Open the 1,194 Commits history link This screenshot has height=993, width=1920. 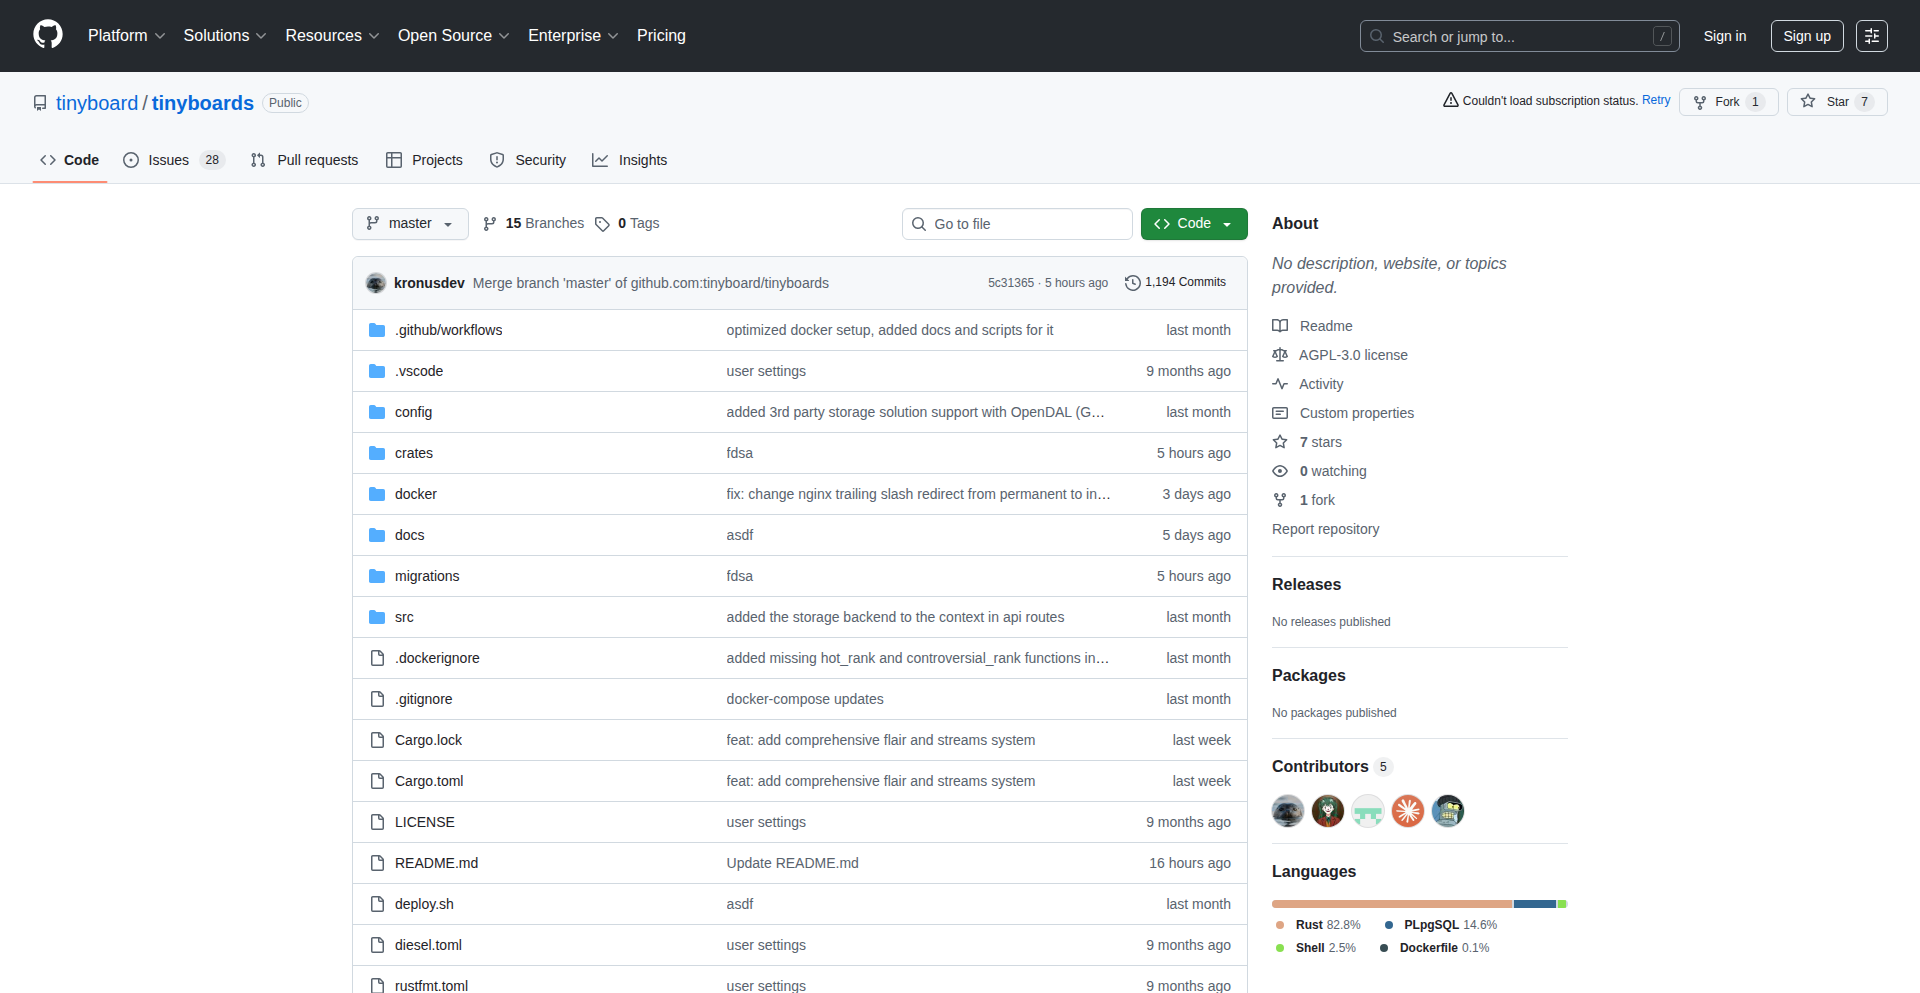point(1175,283)
